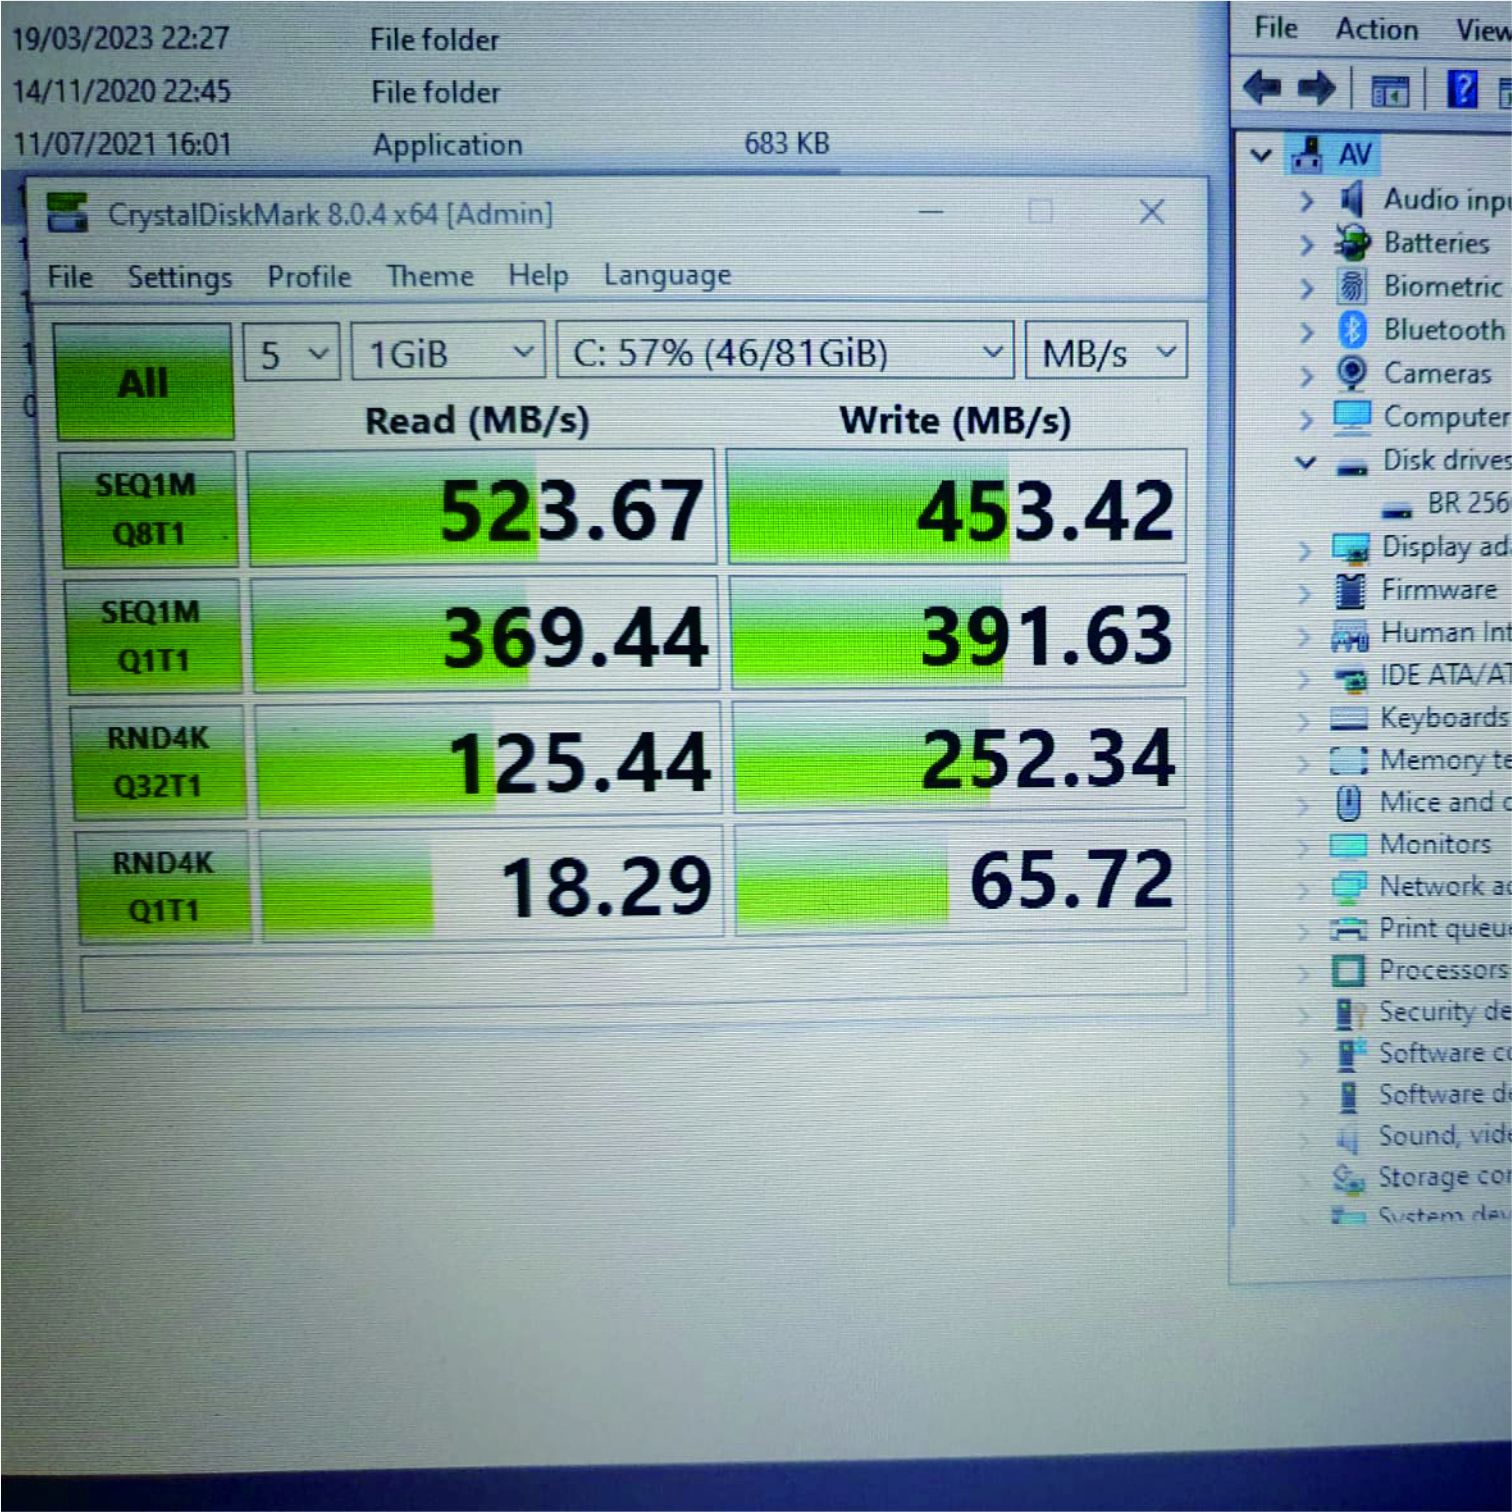Select the Keyboards icon
Viewport: 1512px width, 1512px height.
click(1349, 718)
